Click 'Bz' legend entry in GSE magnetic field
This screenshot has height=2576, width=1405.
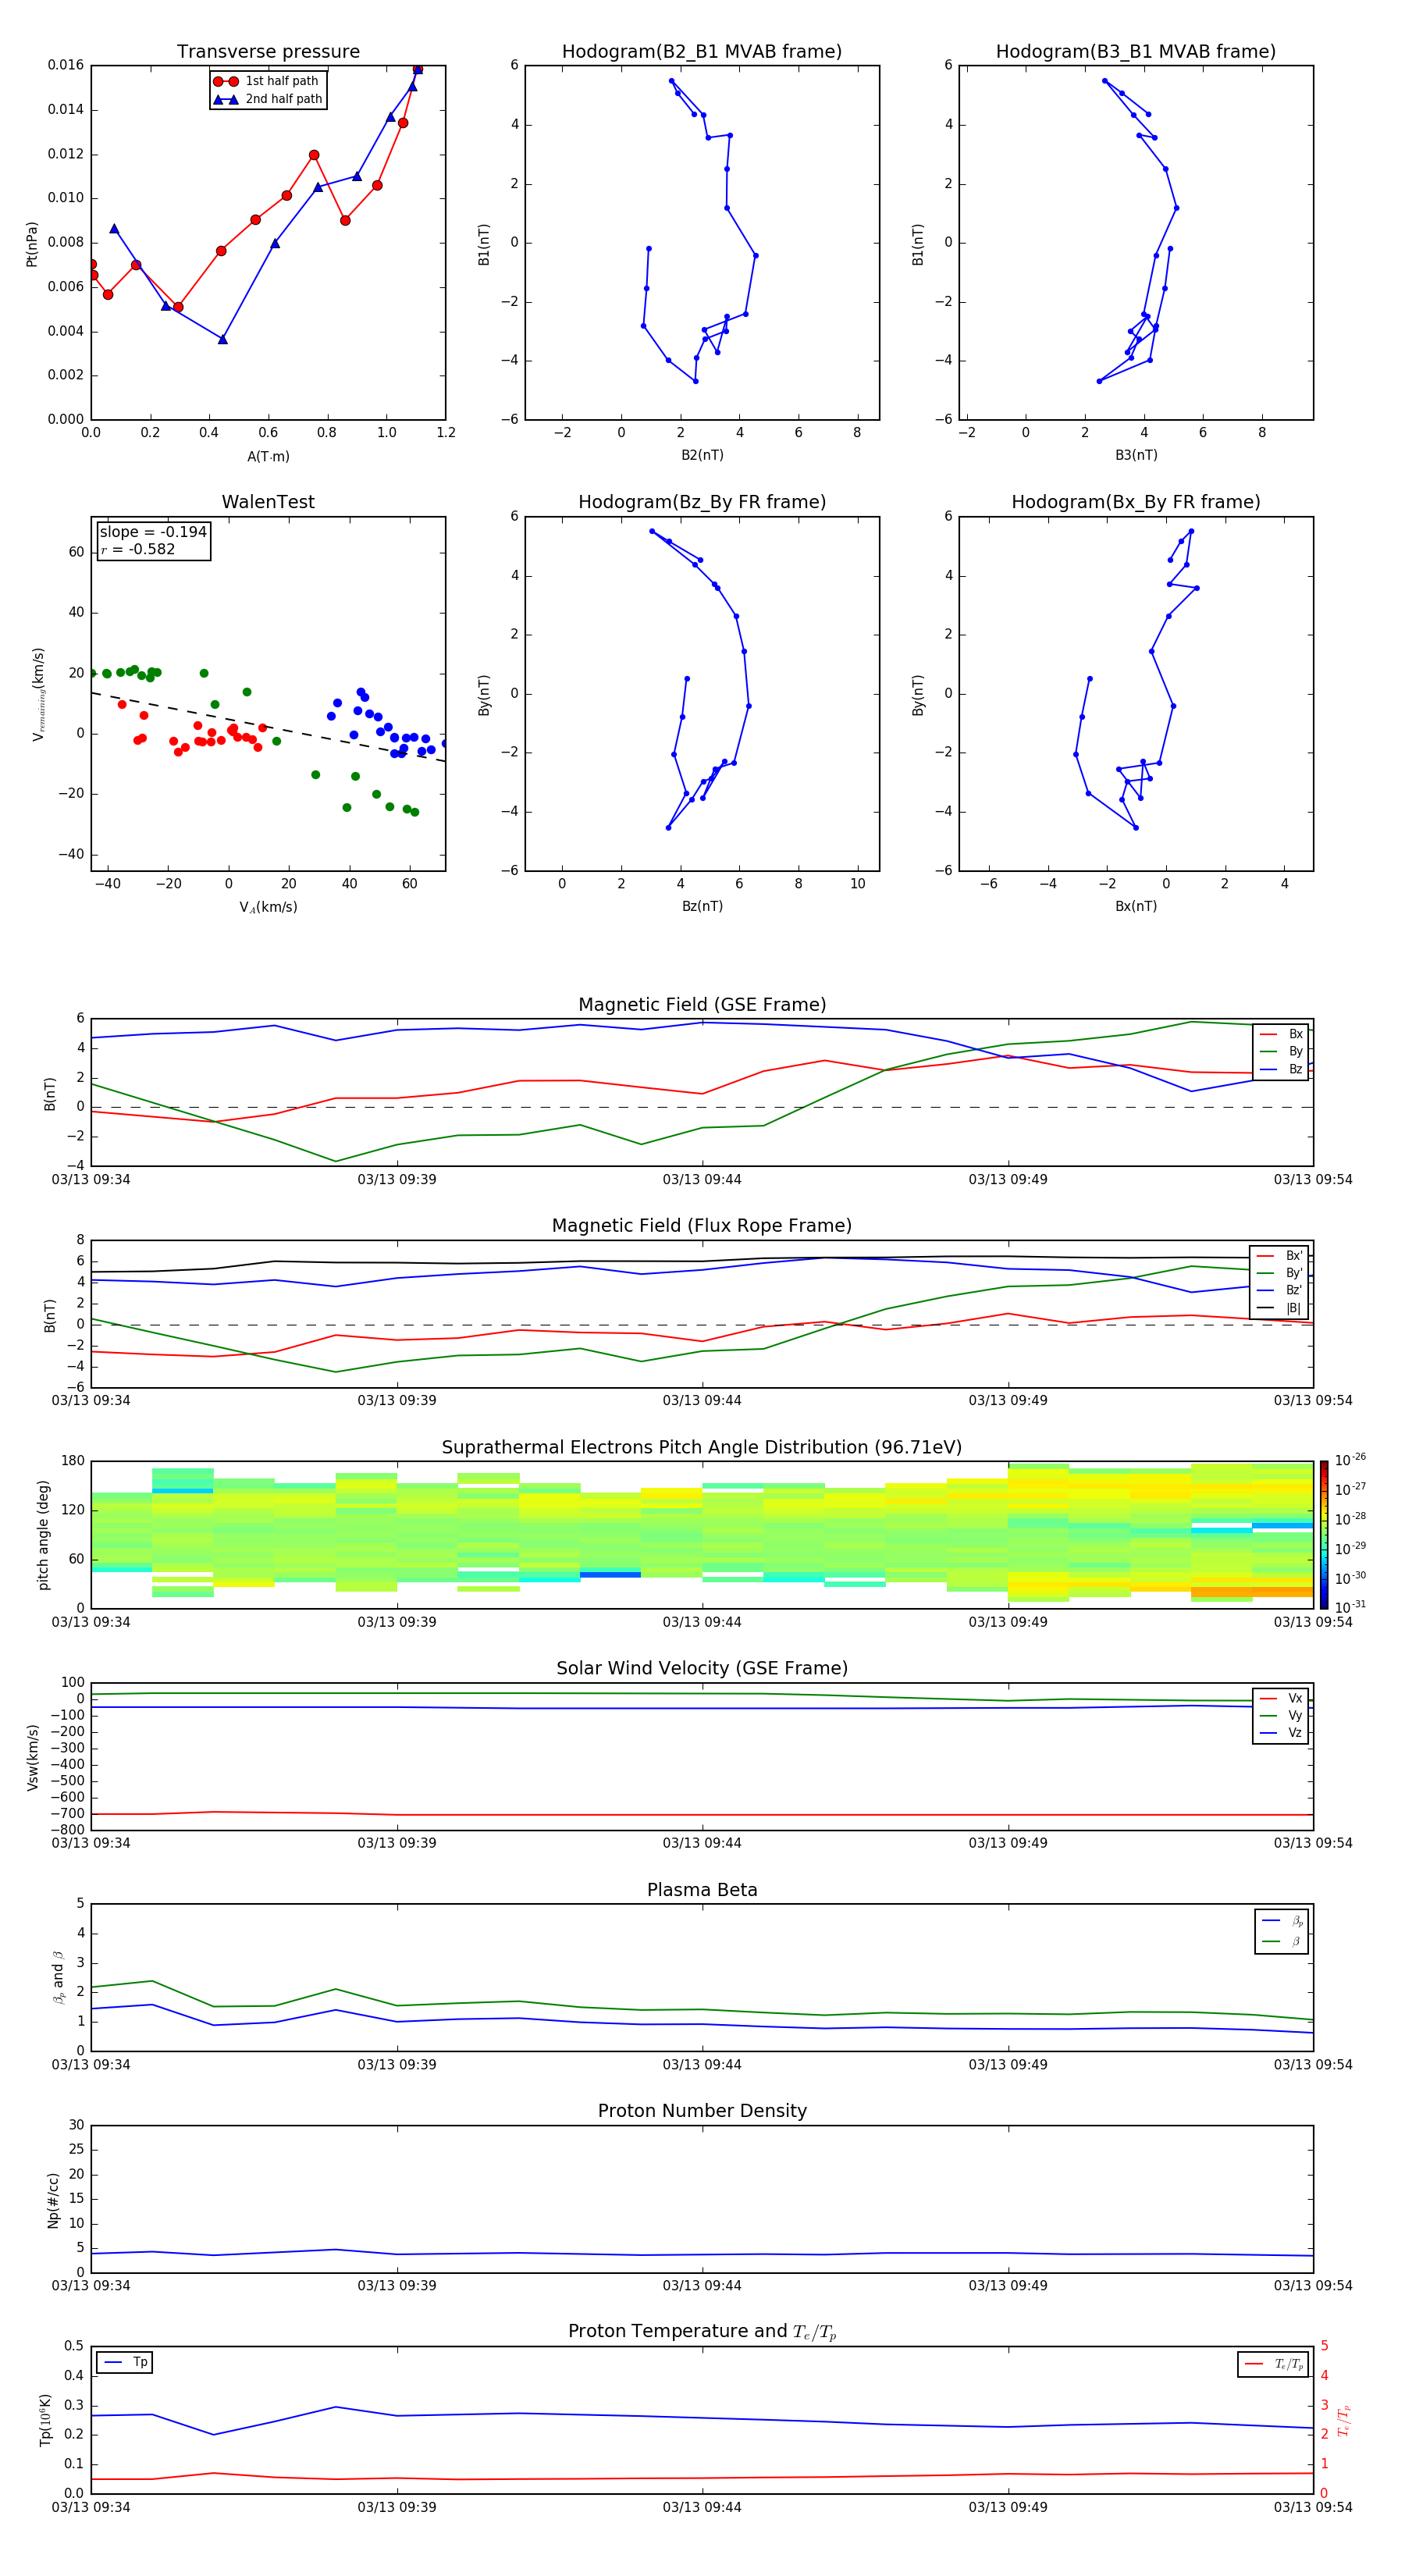click(x=1281, y=1069)
